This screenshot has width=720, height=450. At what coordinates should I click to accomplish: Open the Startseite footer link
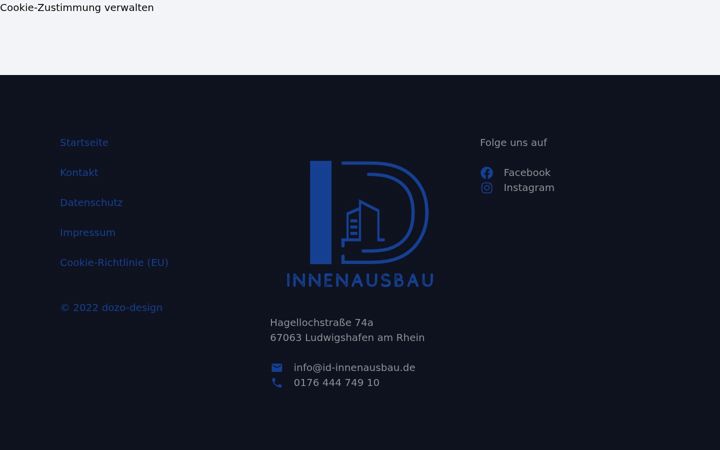tap(84, 142)
